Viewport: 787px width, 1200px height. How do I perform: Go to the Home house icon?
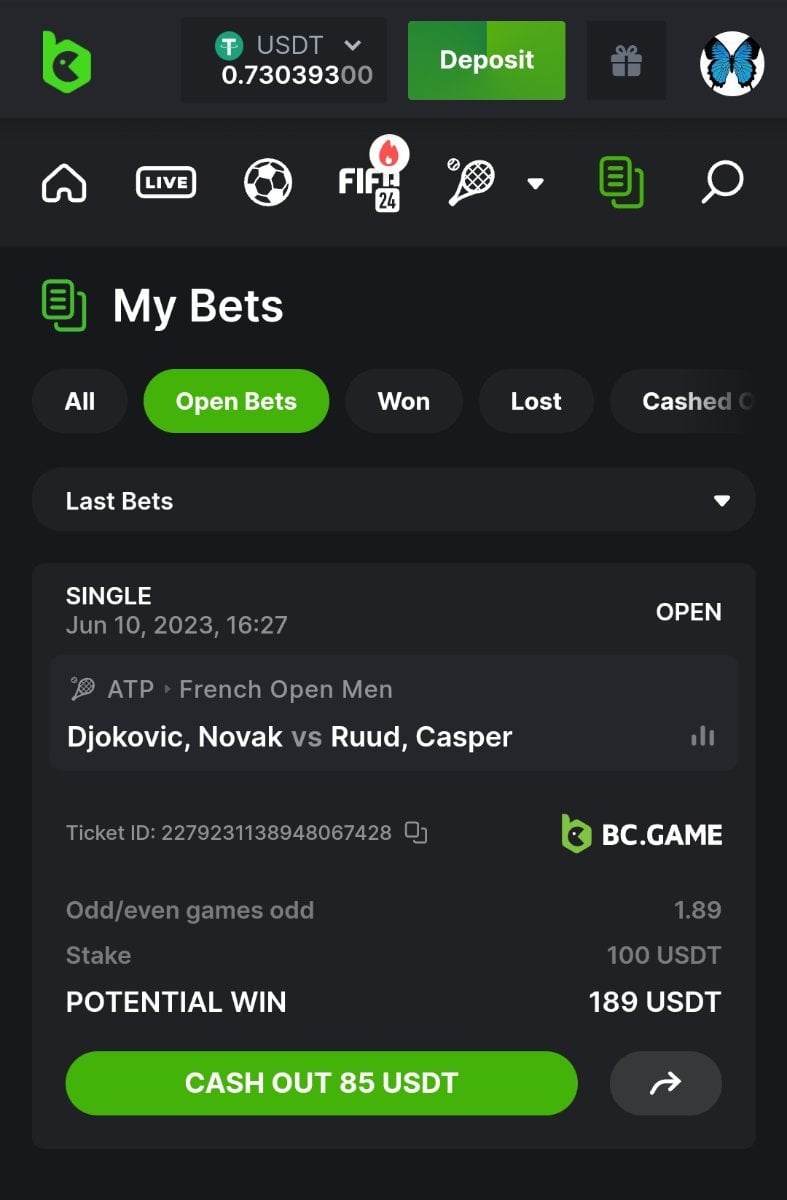point(64,183)
